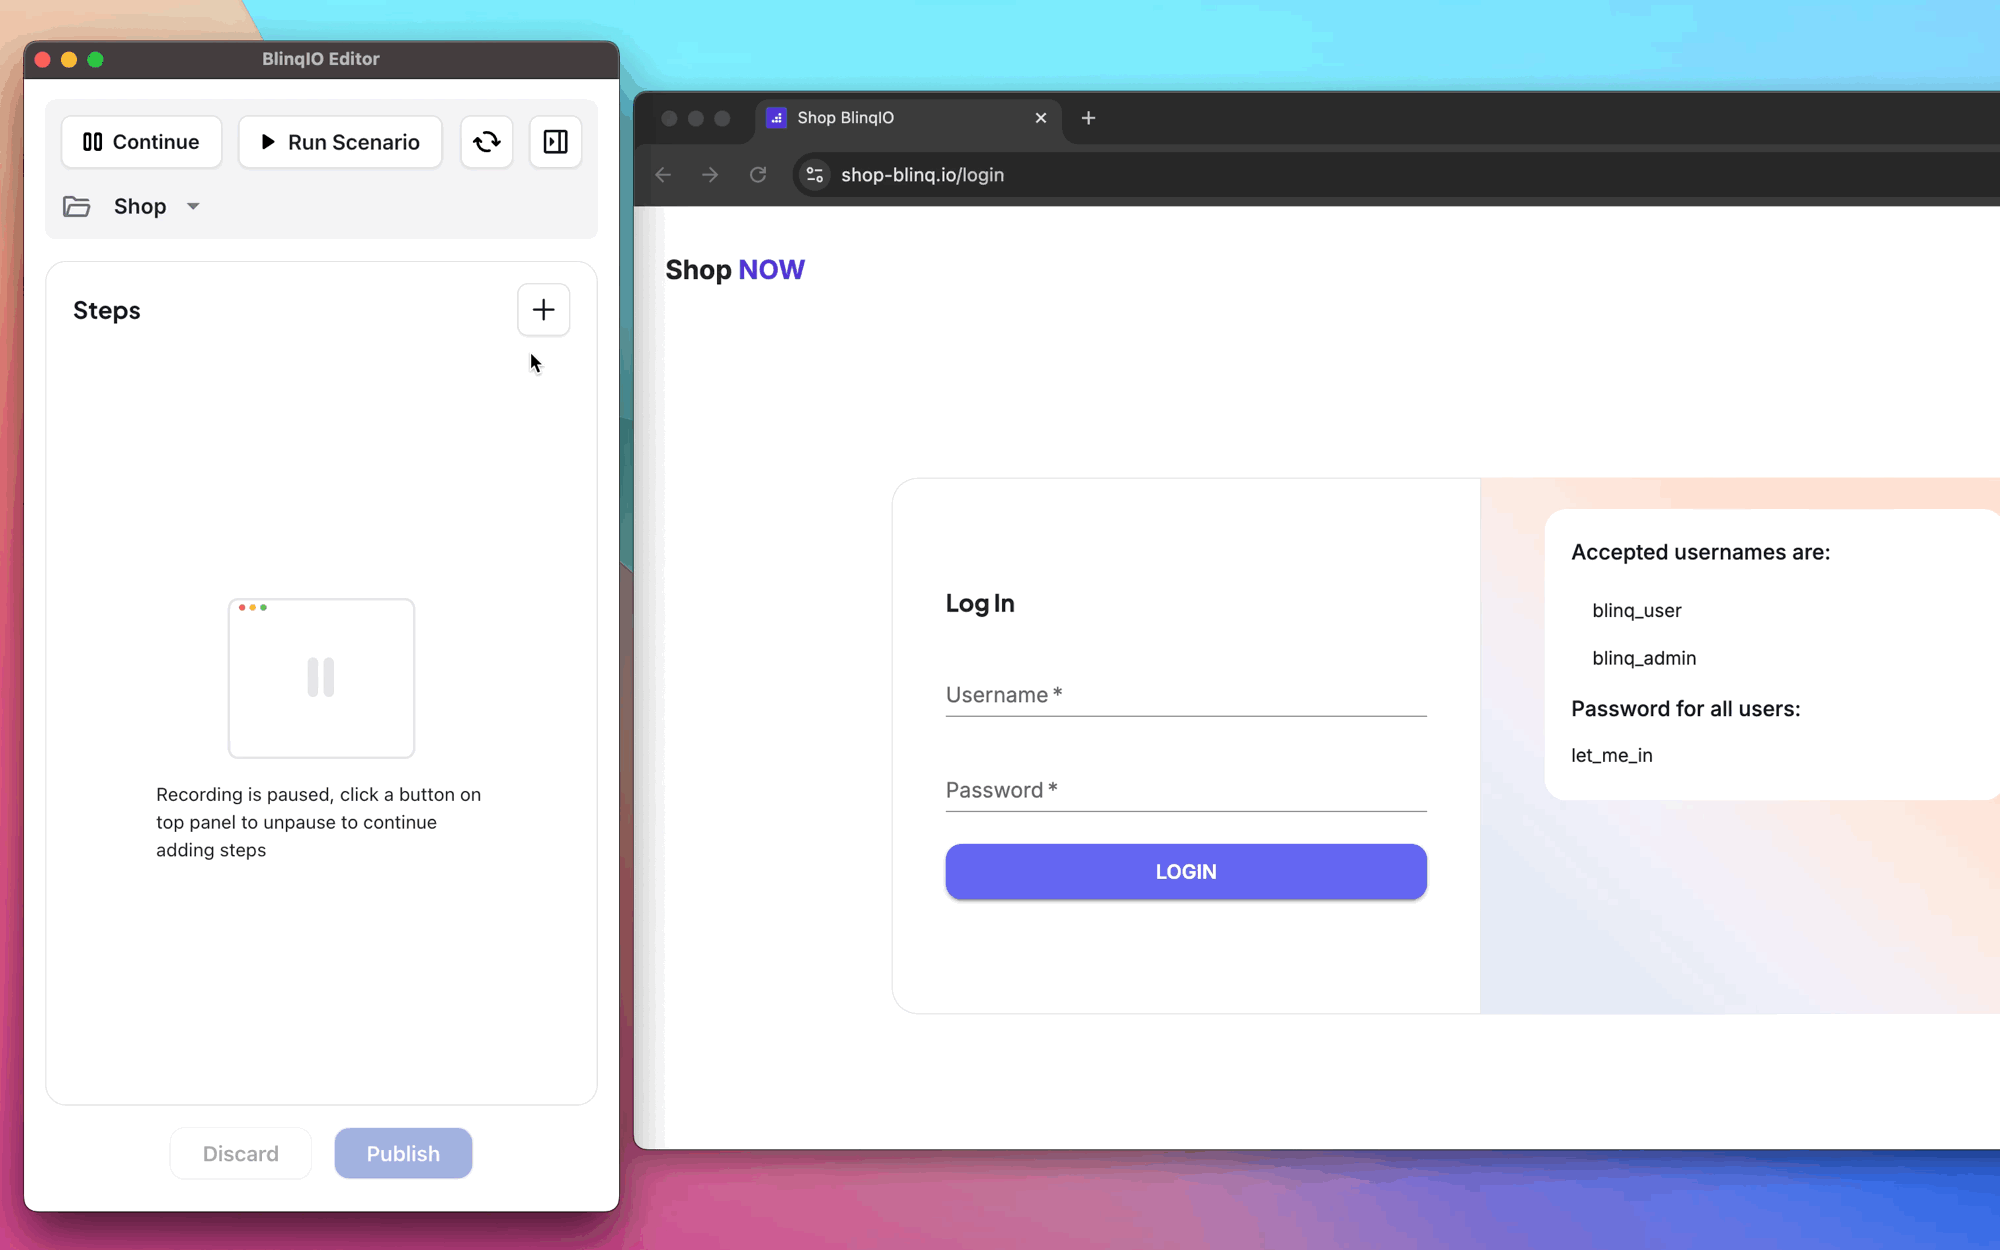Click the LOGIN button

1185,870
